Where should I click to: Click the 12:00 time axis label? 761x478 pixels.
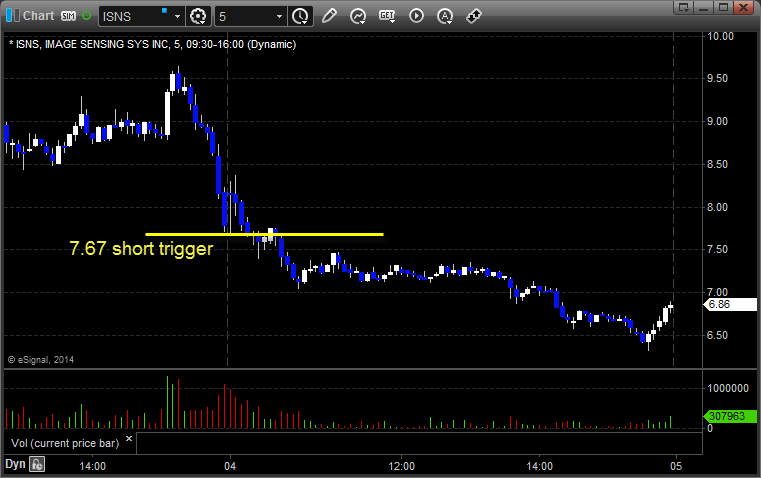pos(402,466)
